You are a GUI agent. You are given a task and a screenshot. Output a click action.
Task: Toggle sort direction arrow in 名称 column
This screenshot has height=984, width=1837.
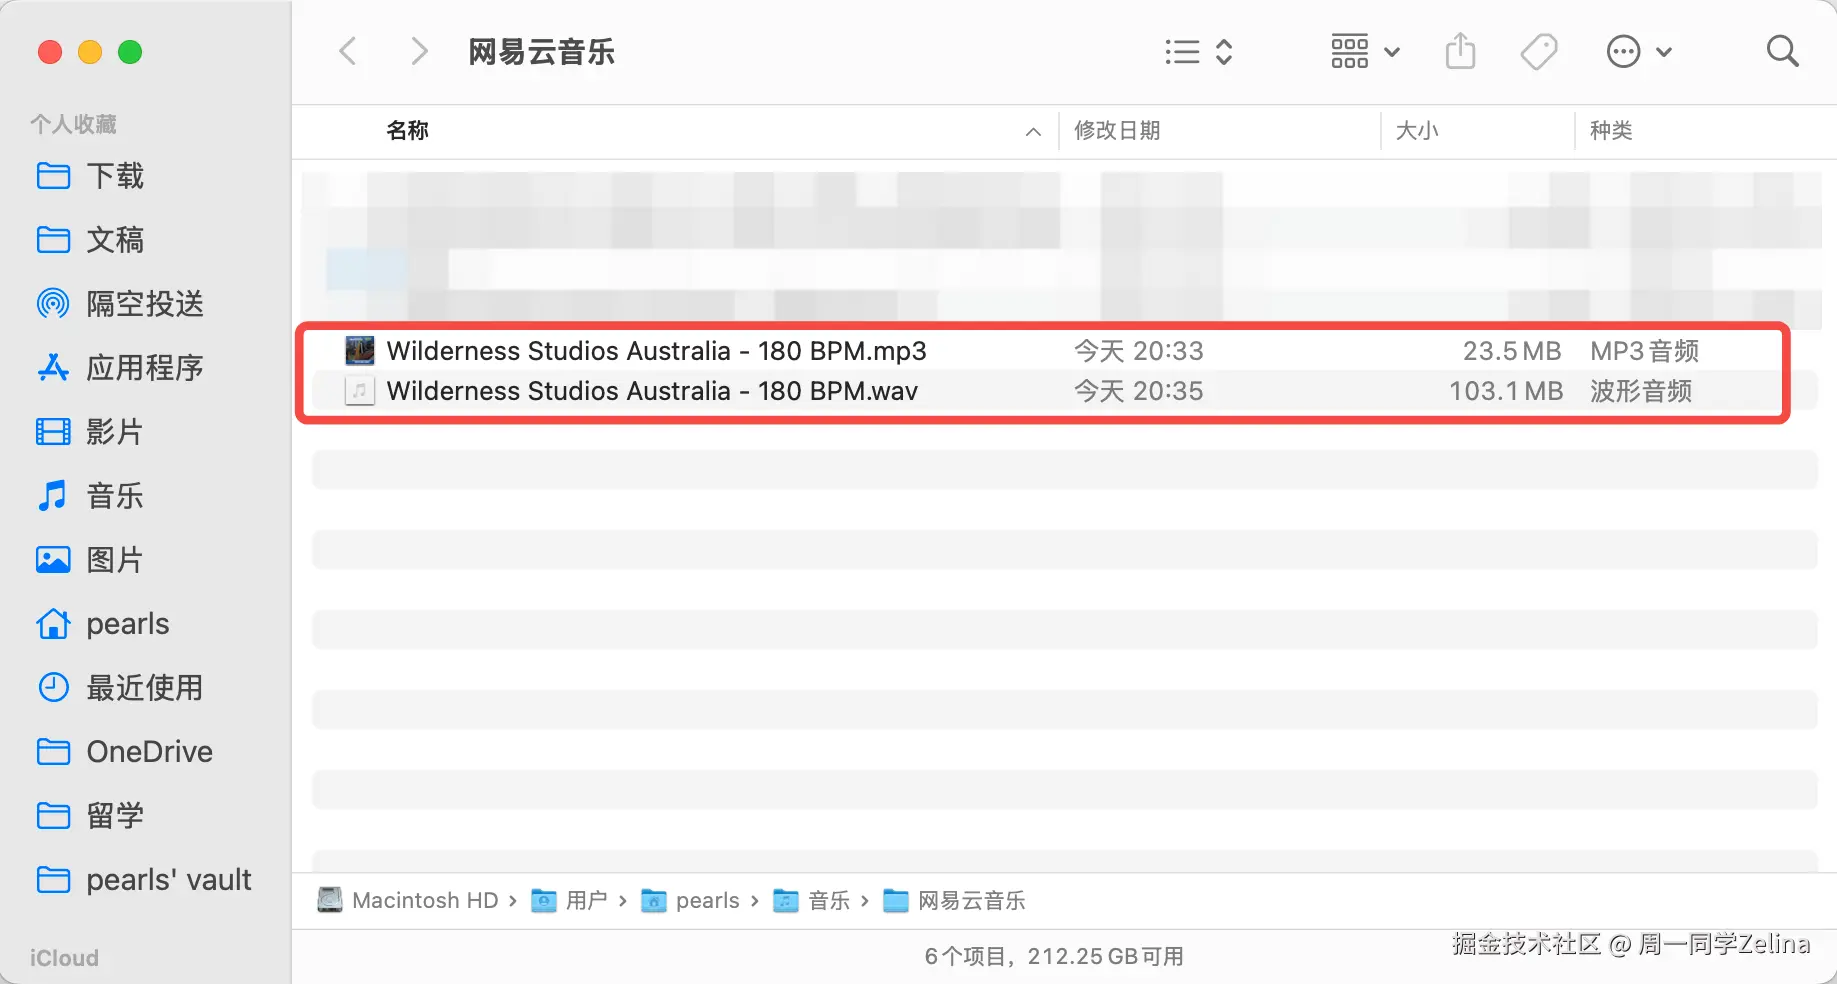(1033, 132)
